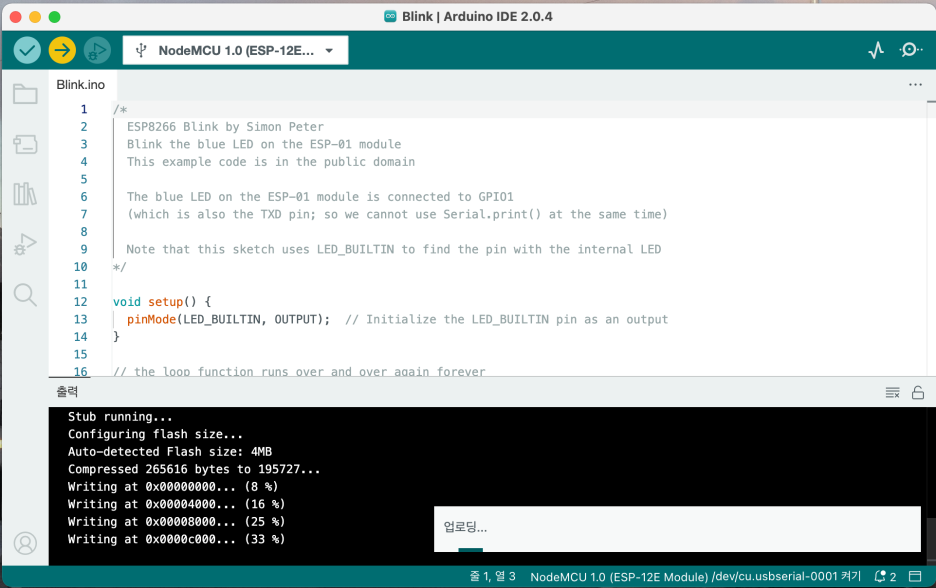Click the 업로딩 upload progress bar
This screenshot has height=588, width=936.
[x=470, y=549]
